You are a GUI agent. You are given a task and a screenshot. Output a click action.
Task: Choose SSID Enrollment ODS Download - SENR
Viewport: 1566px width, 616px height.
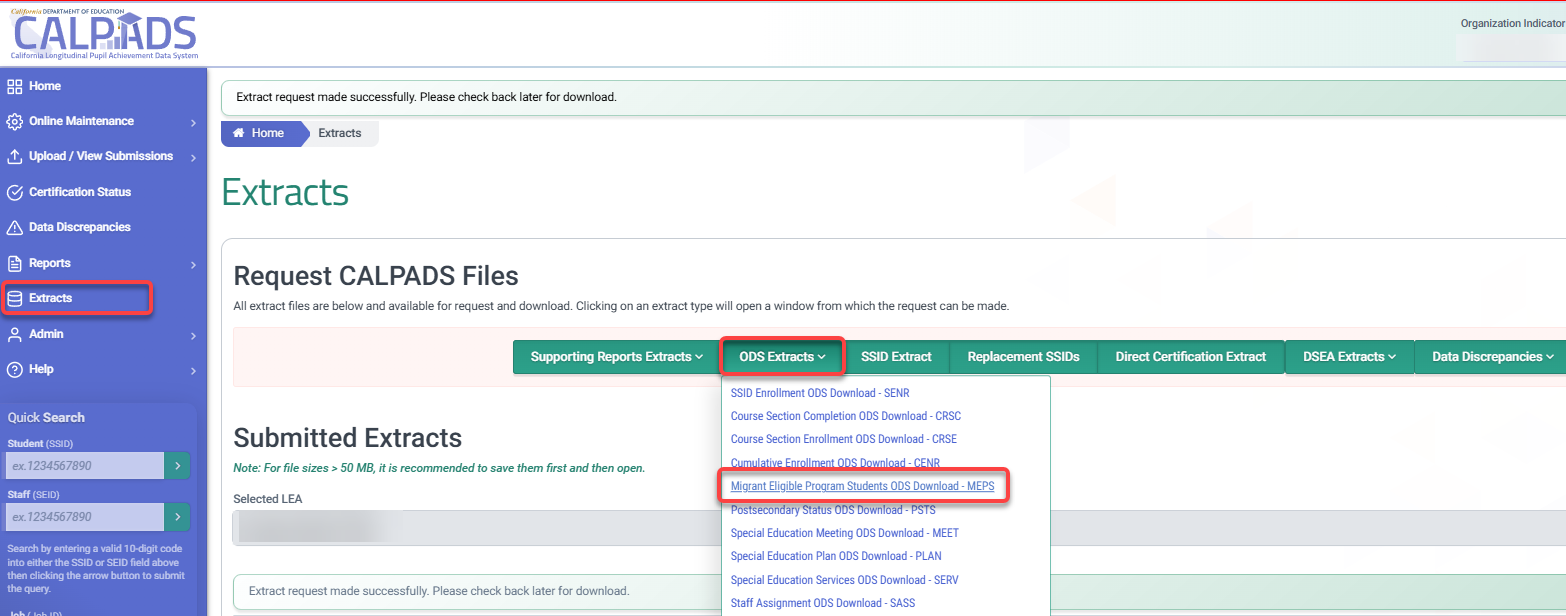(x=820, y=393)
